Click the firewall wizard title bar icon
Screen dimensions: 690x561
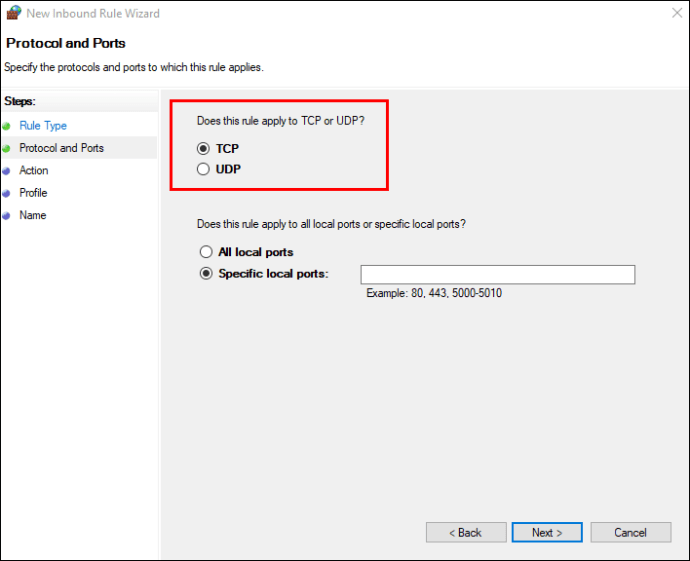(x=12, y=14)
